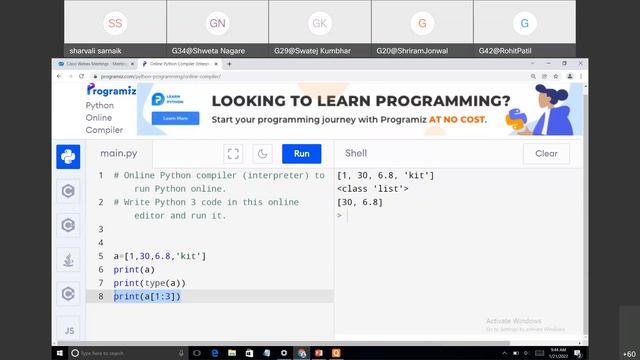
Task: Go back in browser history
Action: [59, 76]
